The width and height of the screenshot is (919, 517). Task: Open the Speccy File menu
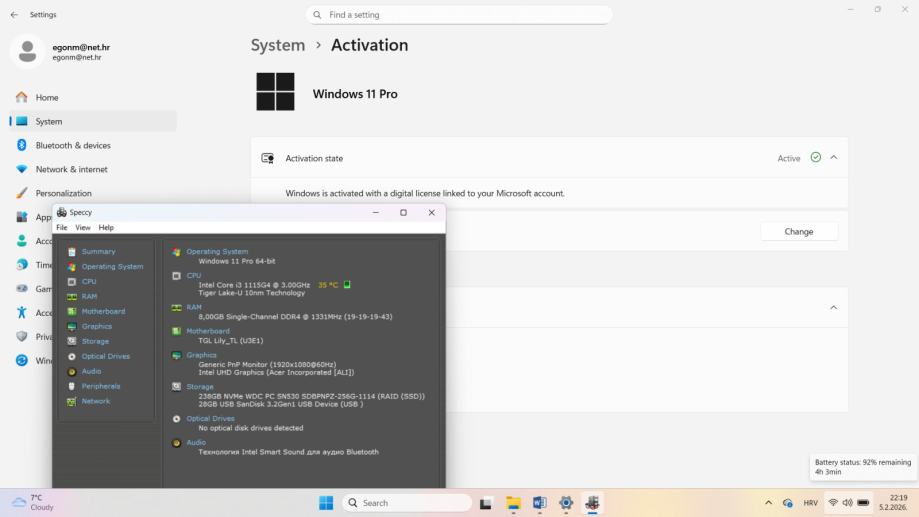[62, 227]
